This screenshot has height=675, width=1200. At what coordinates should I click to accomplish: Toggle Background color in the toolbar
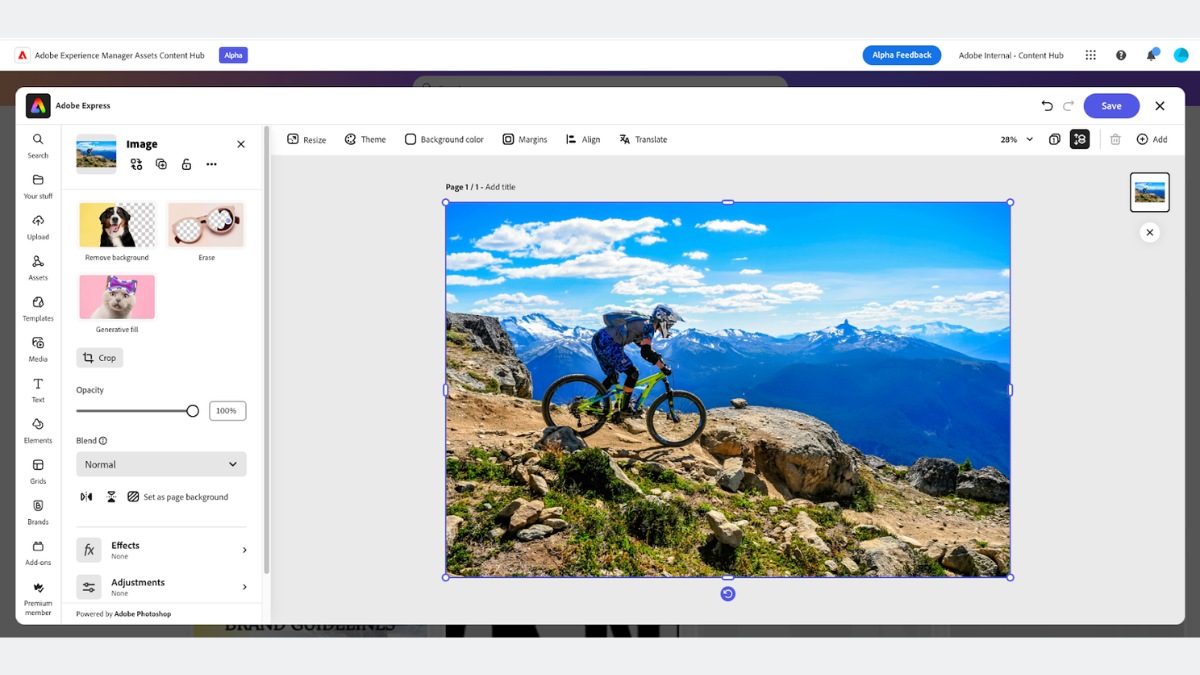coord(444,139)
